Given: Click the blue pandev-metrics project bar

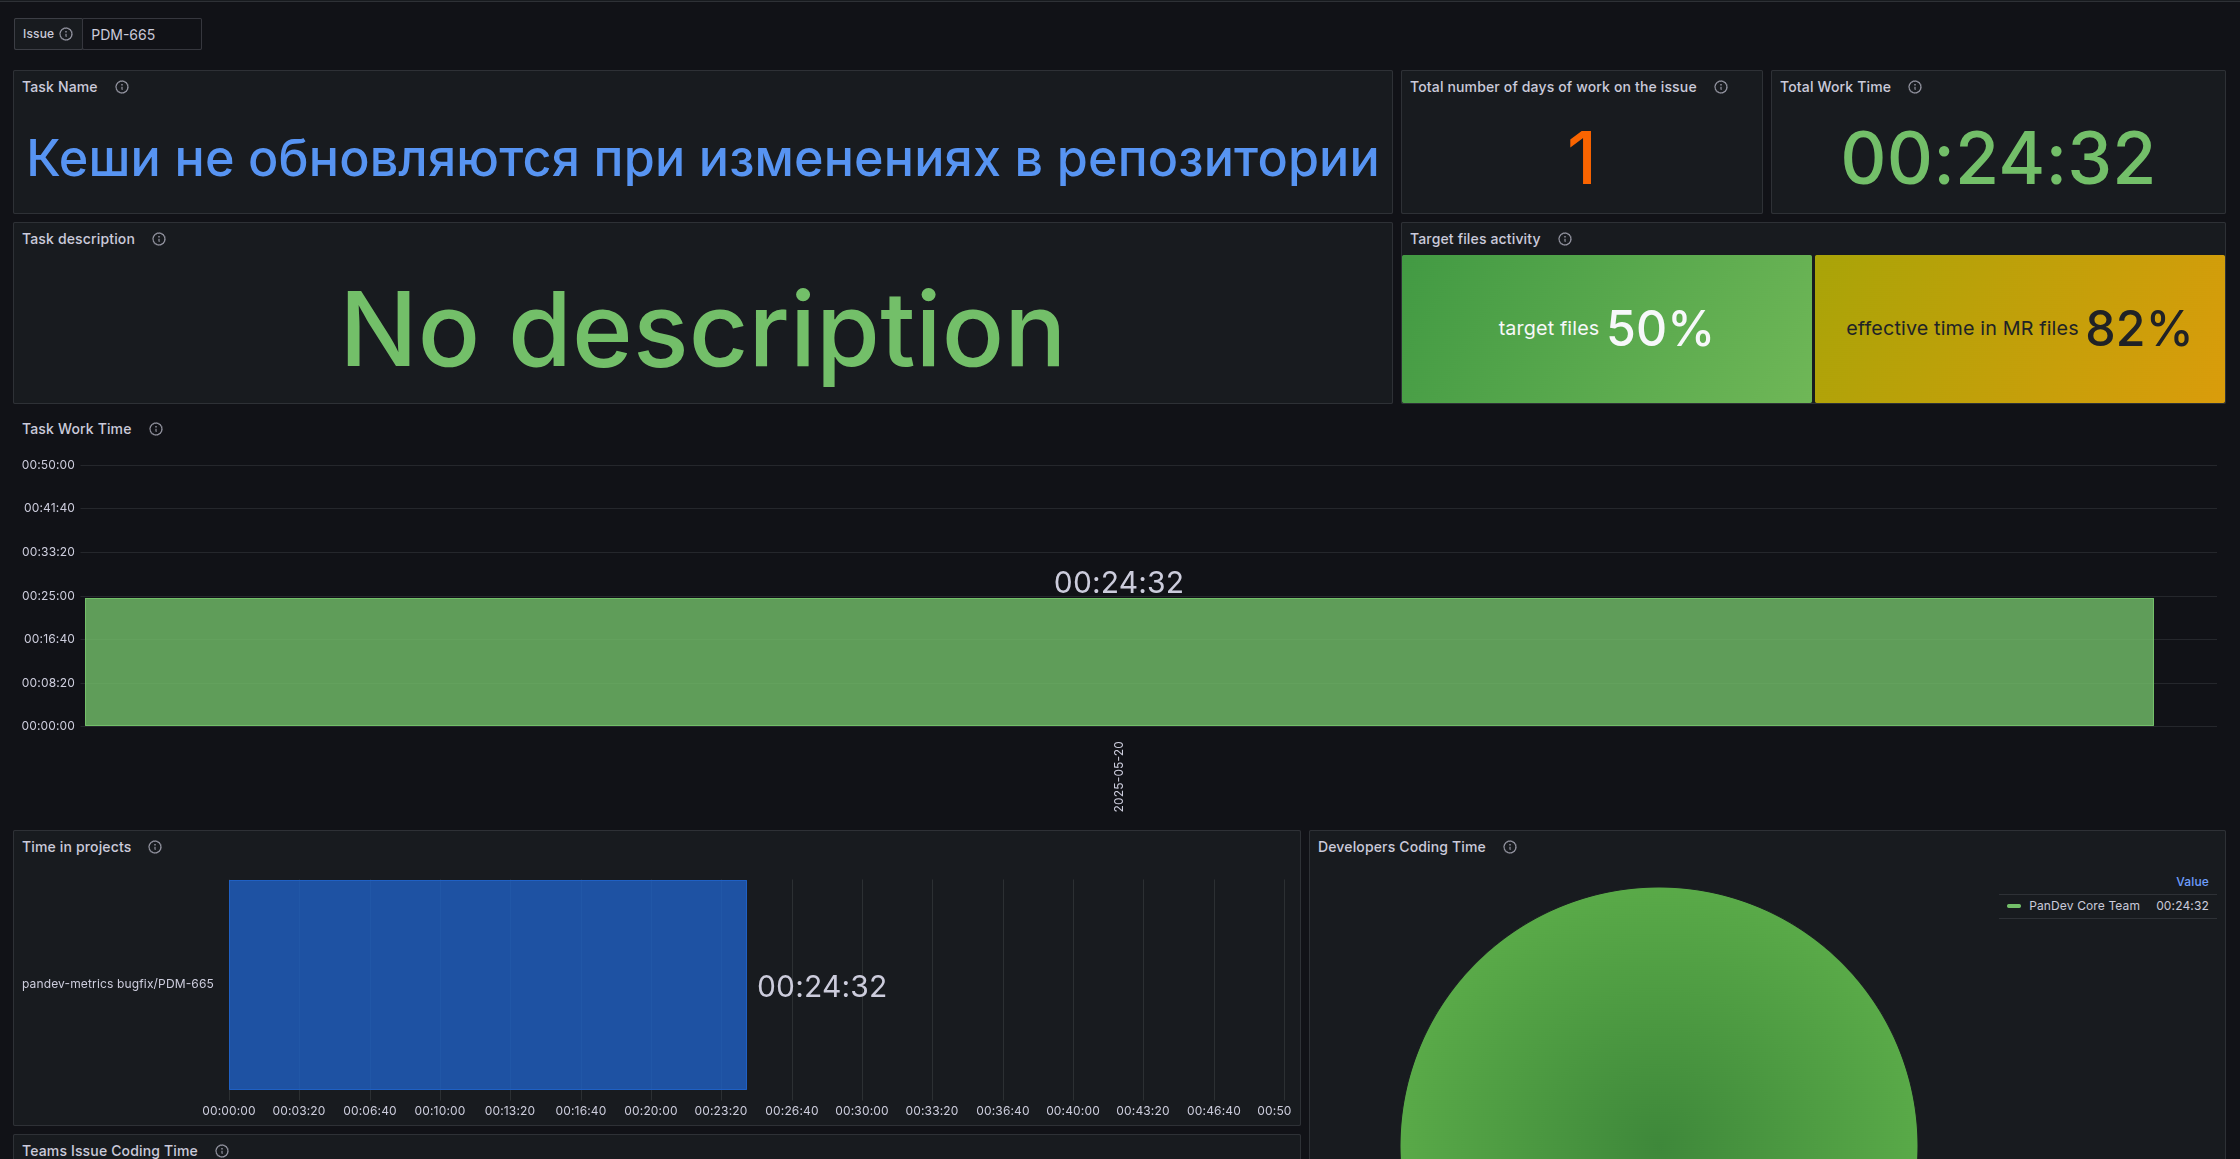Looking at the screenshot, I should [487, 984].
